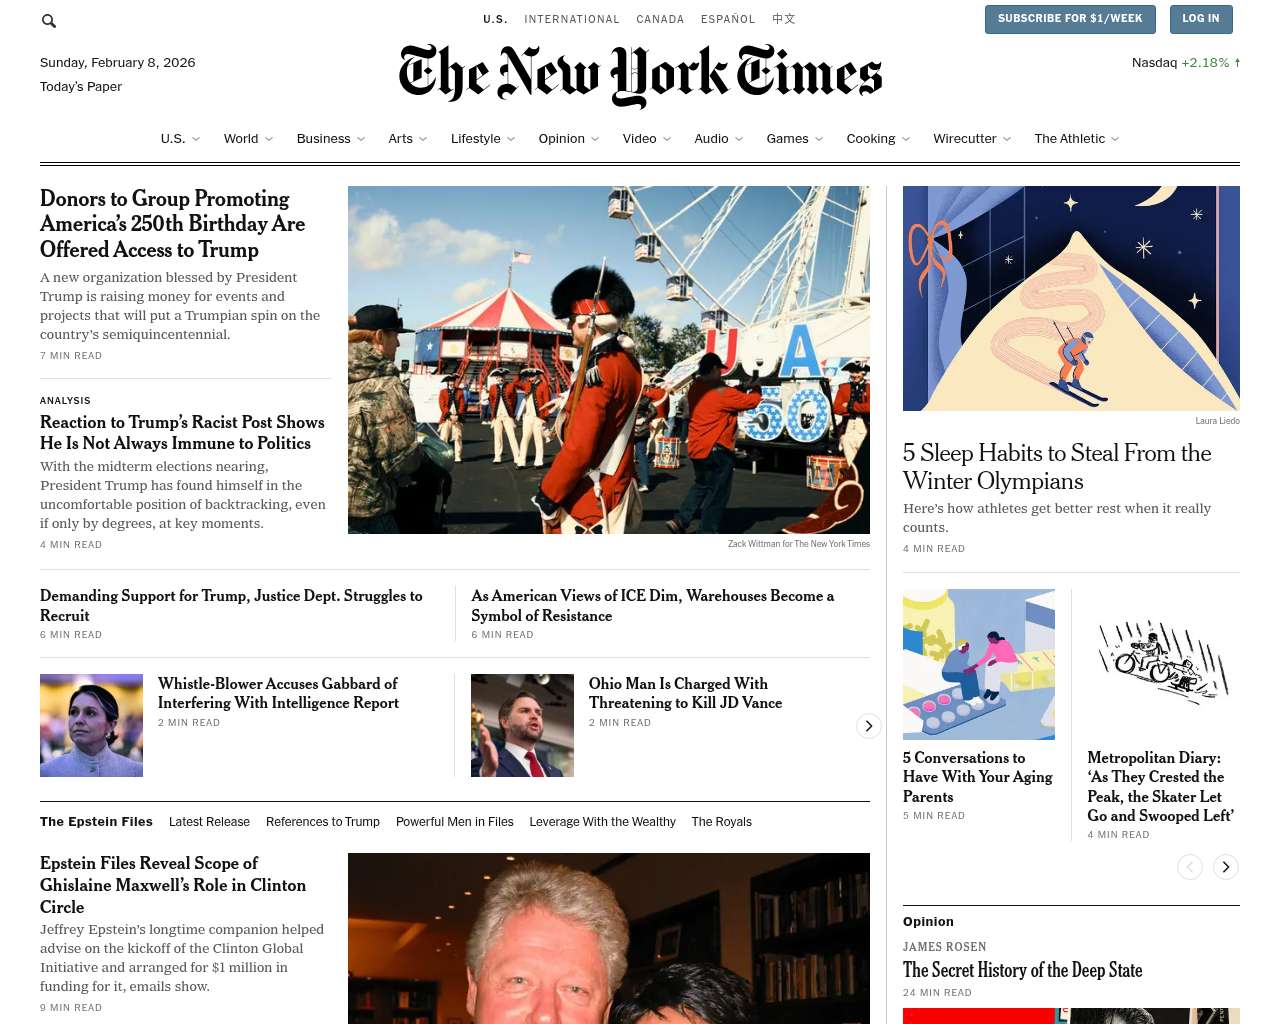Click Subscribe for $1/week button
Image resolution: width=1280 pixels, height=1024 pixels.
[x=1070, y=19]
